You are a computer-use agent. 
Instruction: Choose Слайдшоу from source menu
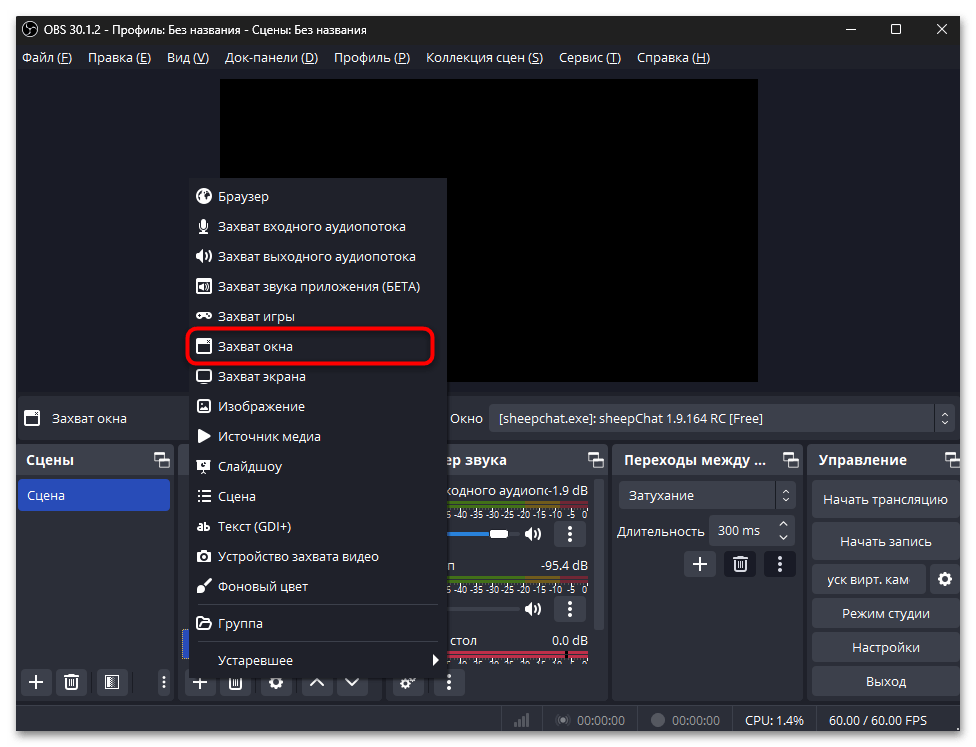point(318,466)
